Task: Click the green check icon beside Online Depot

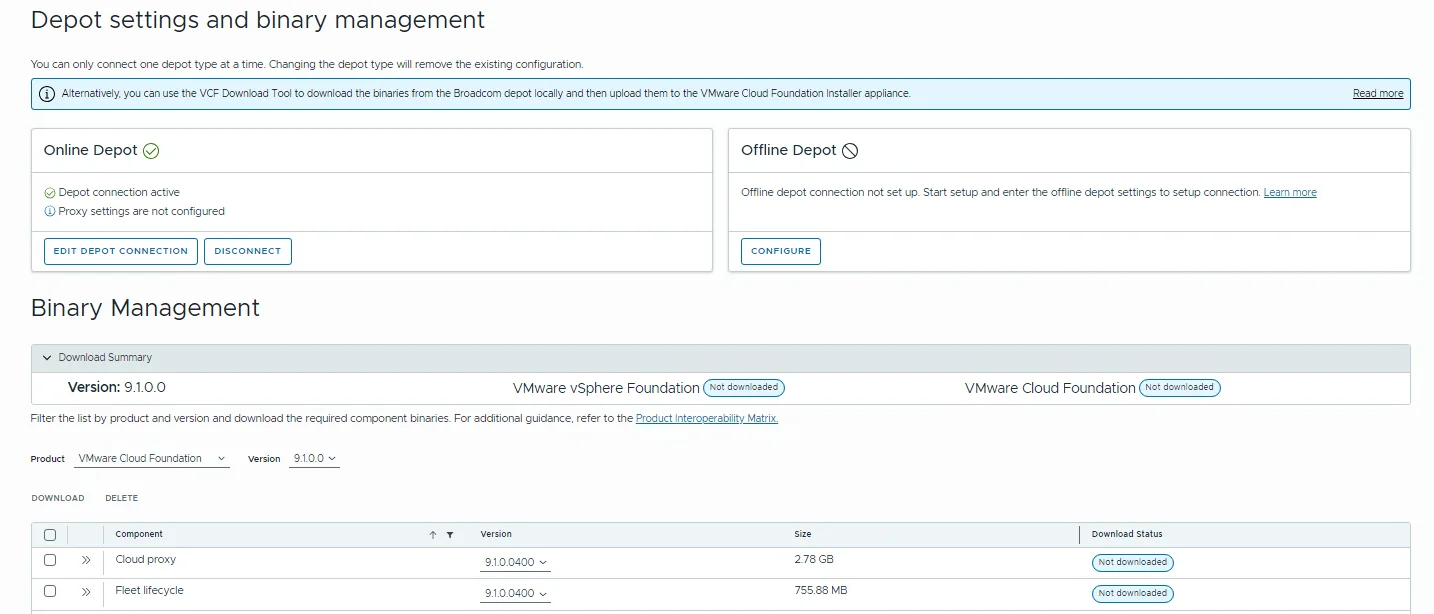Action: tap(151, 151)
